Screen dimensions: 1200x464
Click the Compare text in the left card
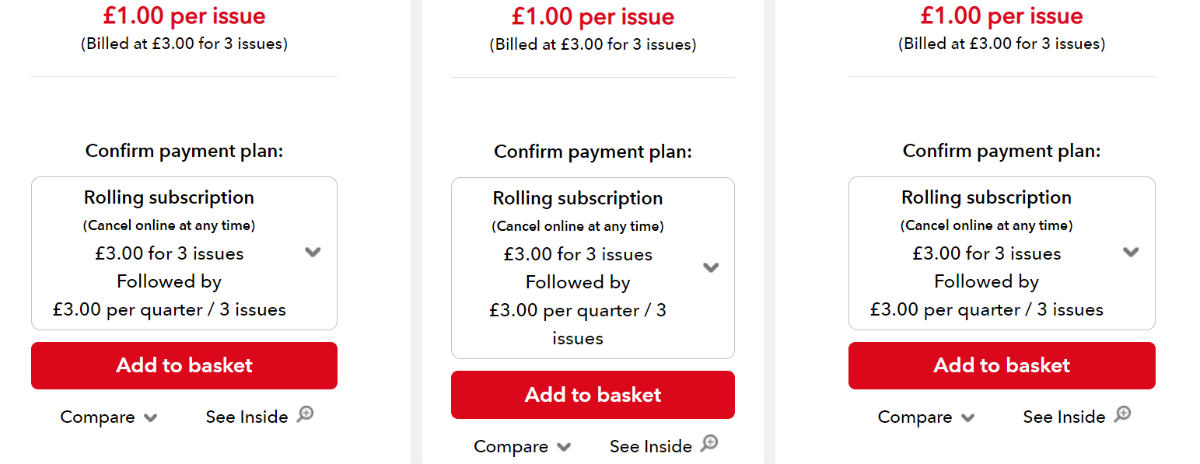97,417
